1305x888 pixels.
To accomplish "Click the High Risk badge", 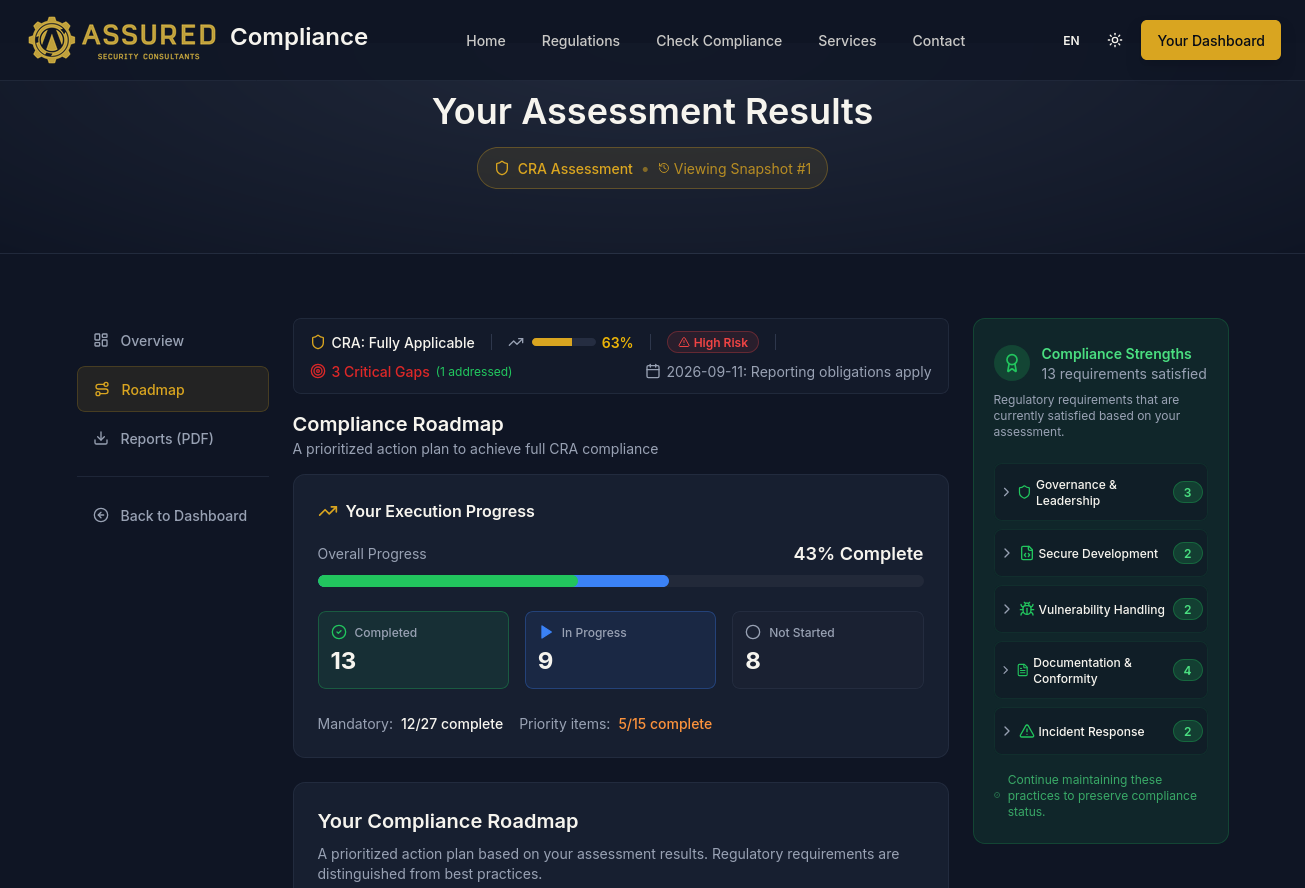I will pyautogui.click(x=713, y=342).
